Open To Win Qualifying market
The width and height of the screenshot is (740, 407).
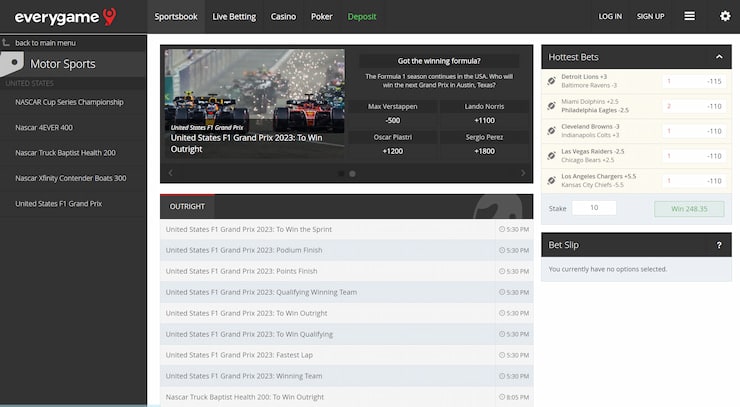point(346,334)
